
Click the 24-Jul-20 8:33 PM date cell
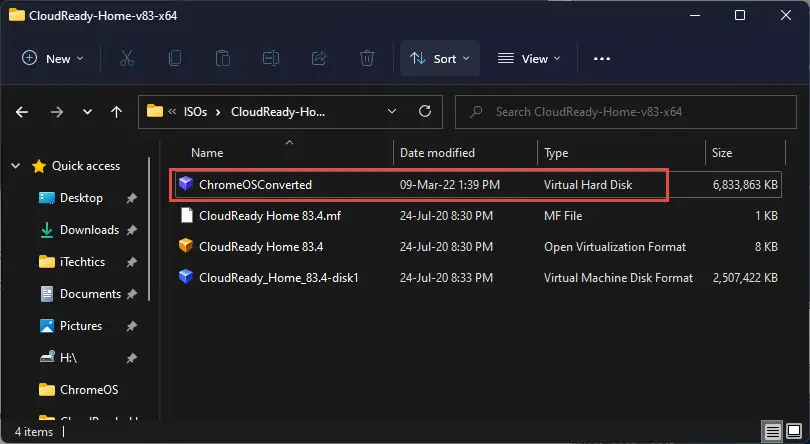point(446,278)
